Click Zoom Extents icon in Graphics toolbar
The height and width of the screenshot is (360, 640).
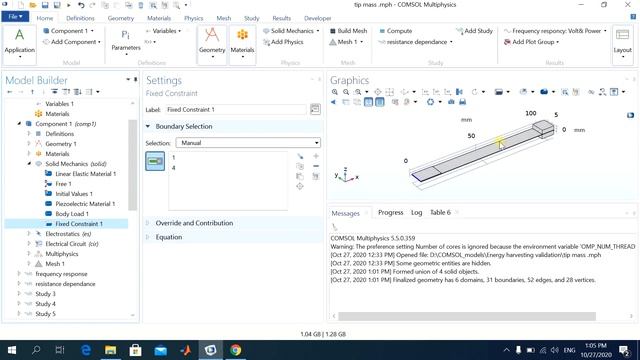tap(378, 92)
